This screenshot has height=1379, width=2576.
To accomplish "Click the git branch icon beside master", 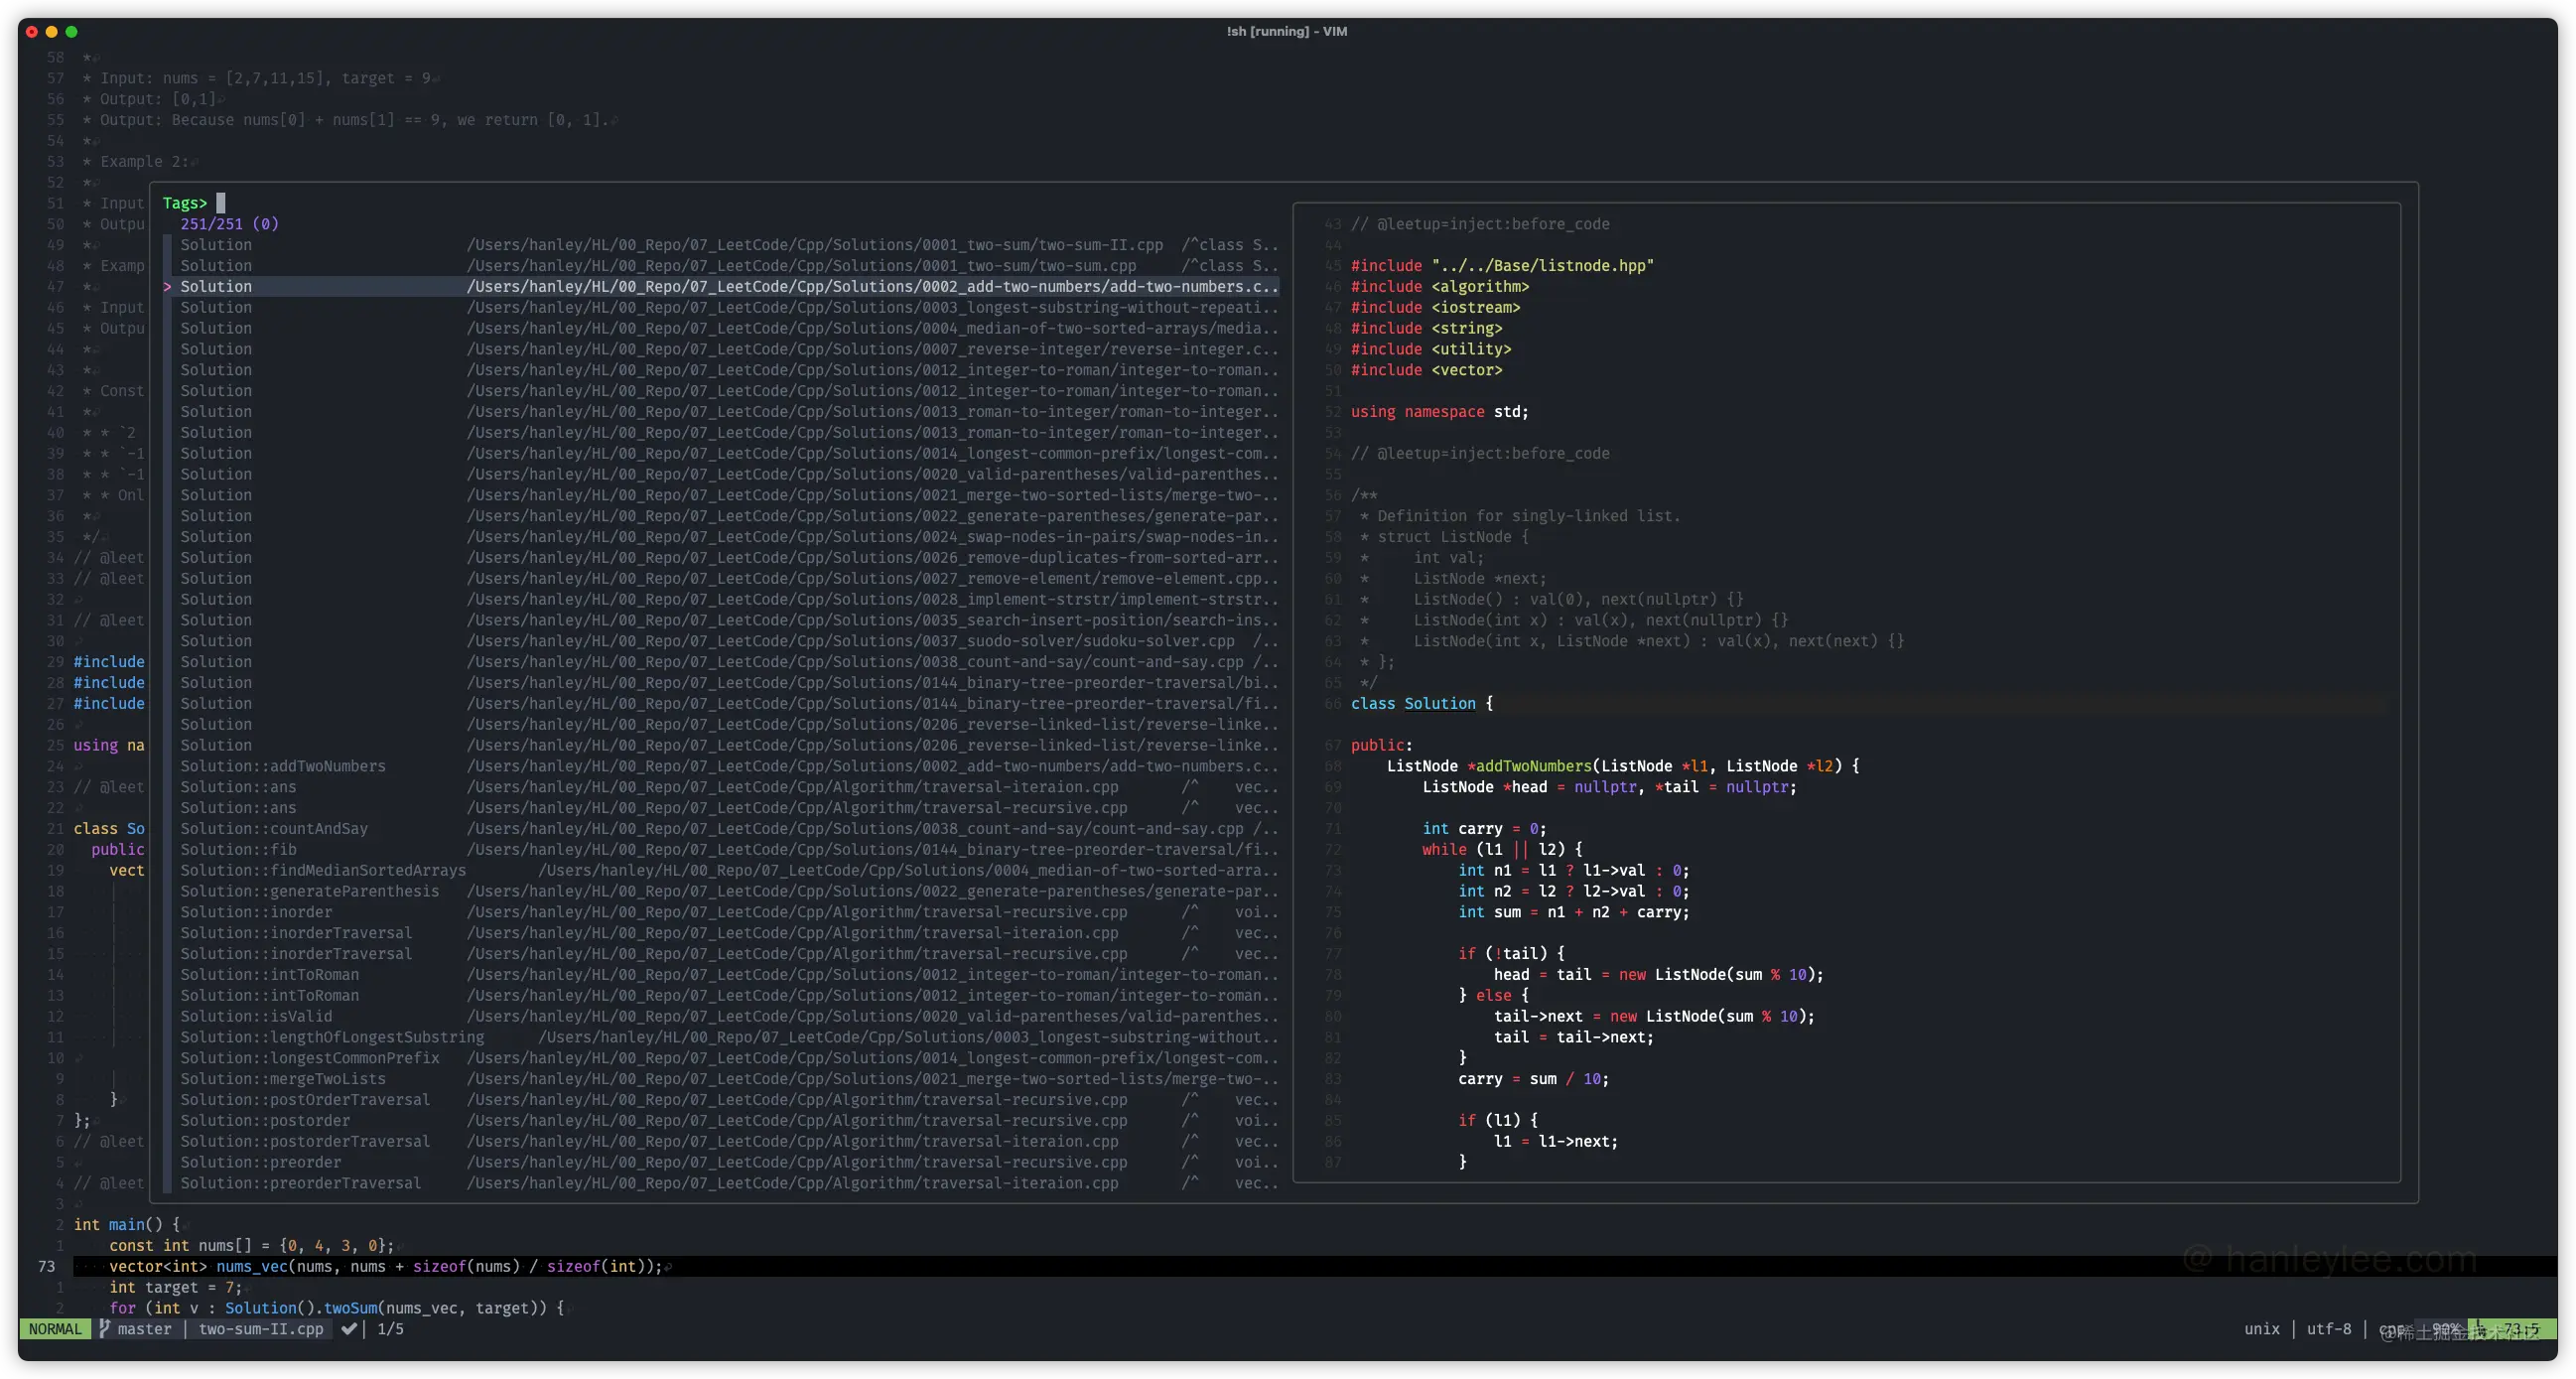I will [x=104, y=1328].
